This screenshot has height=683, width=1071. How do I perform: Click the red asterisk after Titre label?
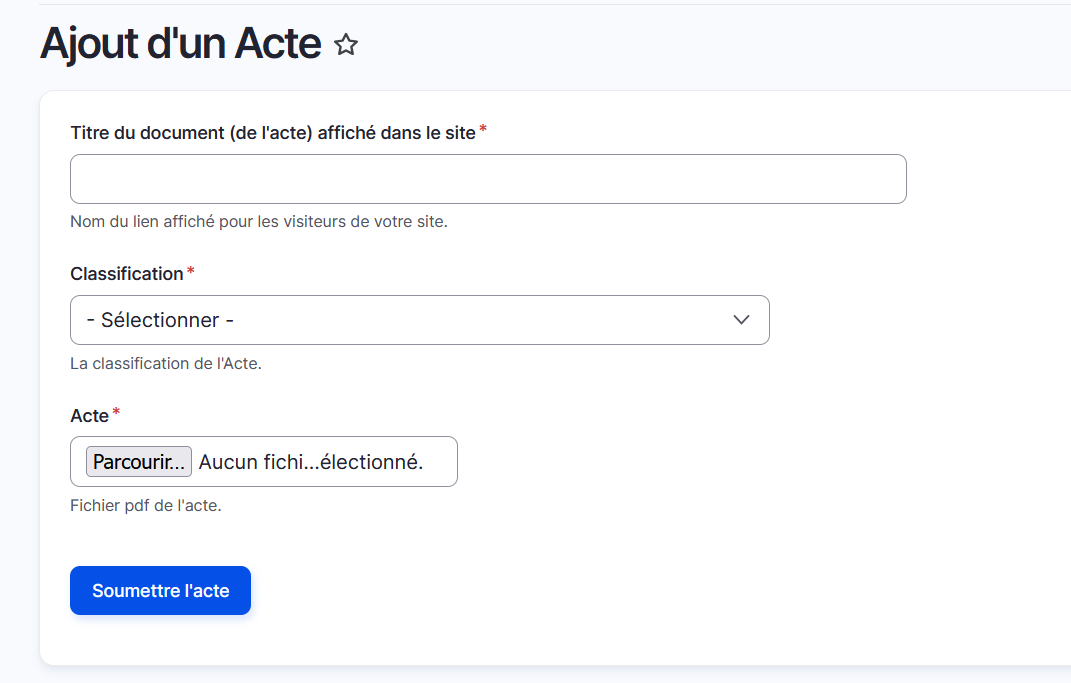[x=483, y=130]
